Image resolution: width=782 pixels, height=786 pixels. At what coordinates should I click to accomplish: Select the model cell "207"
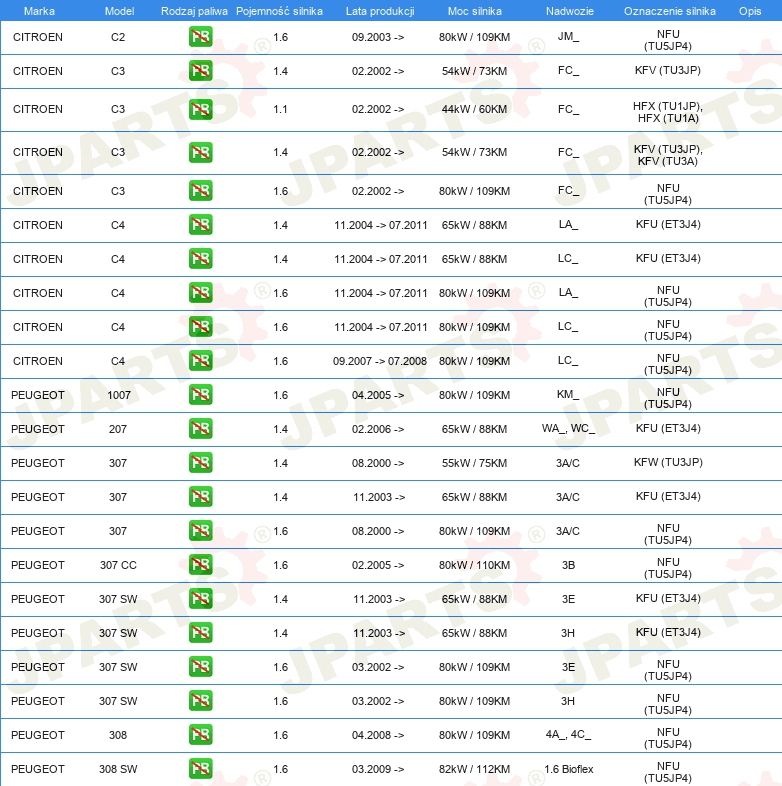click(x=118, y=430)
